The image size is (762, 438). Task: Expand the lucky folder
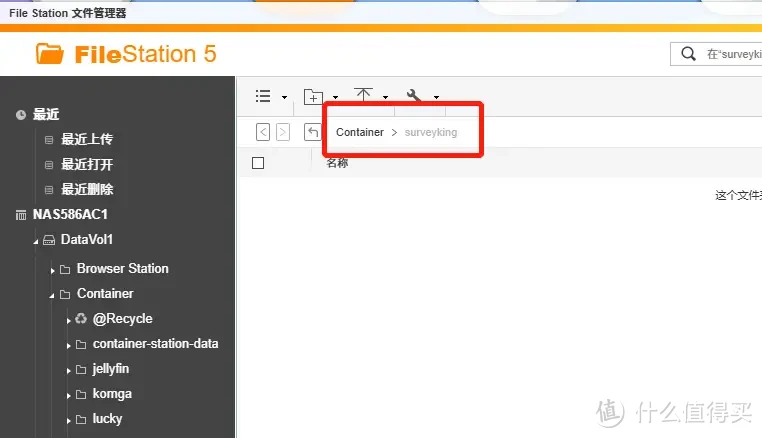click(69, 420)
